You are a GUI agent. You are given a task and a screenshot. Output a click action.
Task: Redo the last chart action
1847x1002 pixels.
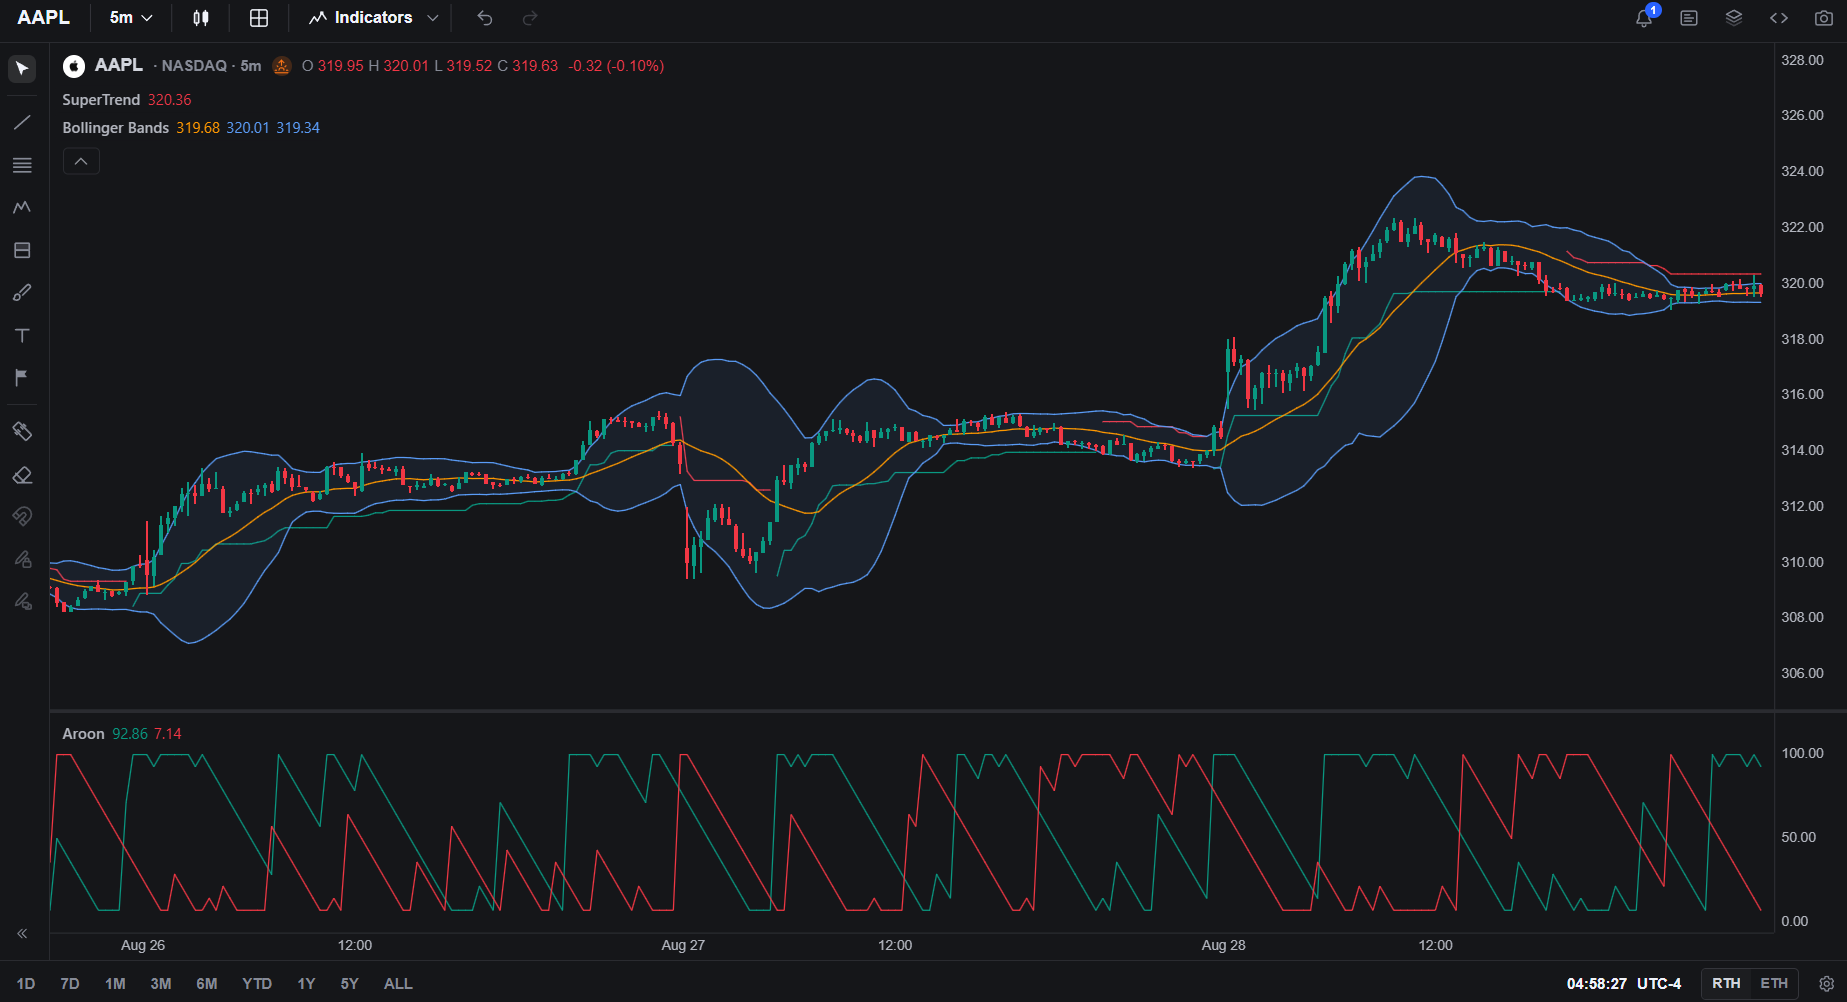click(530, 18)
